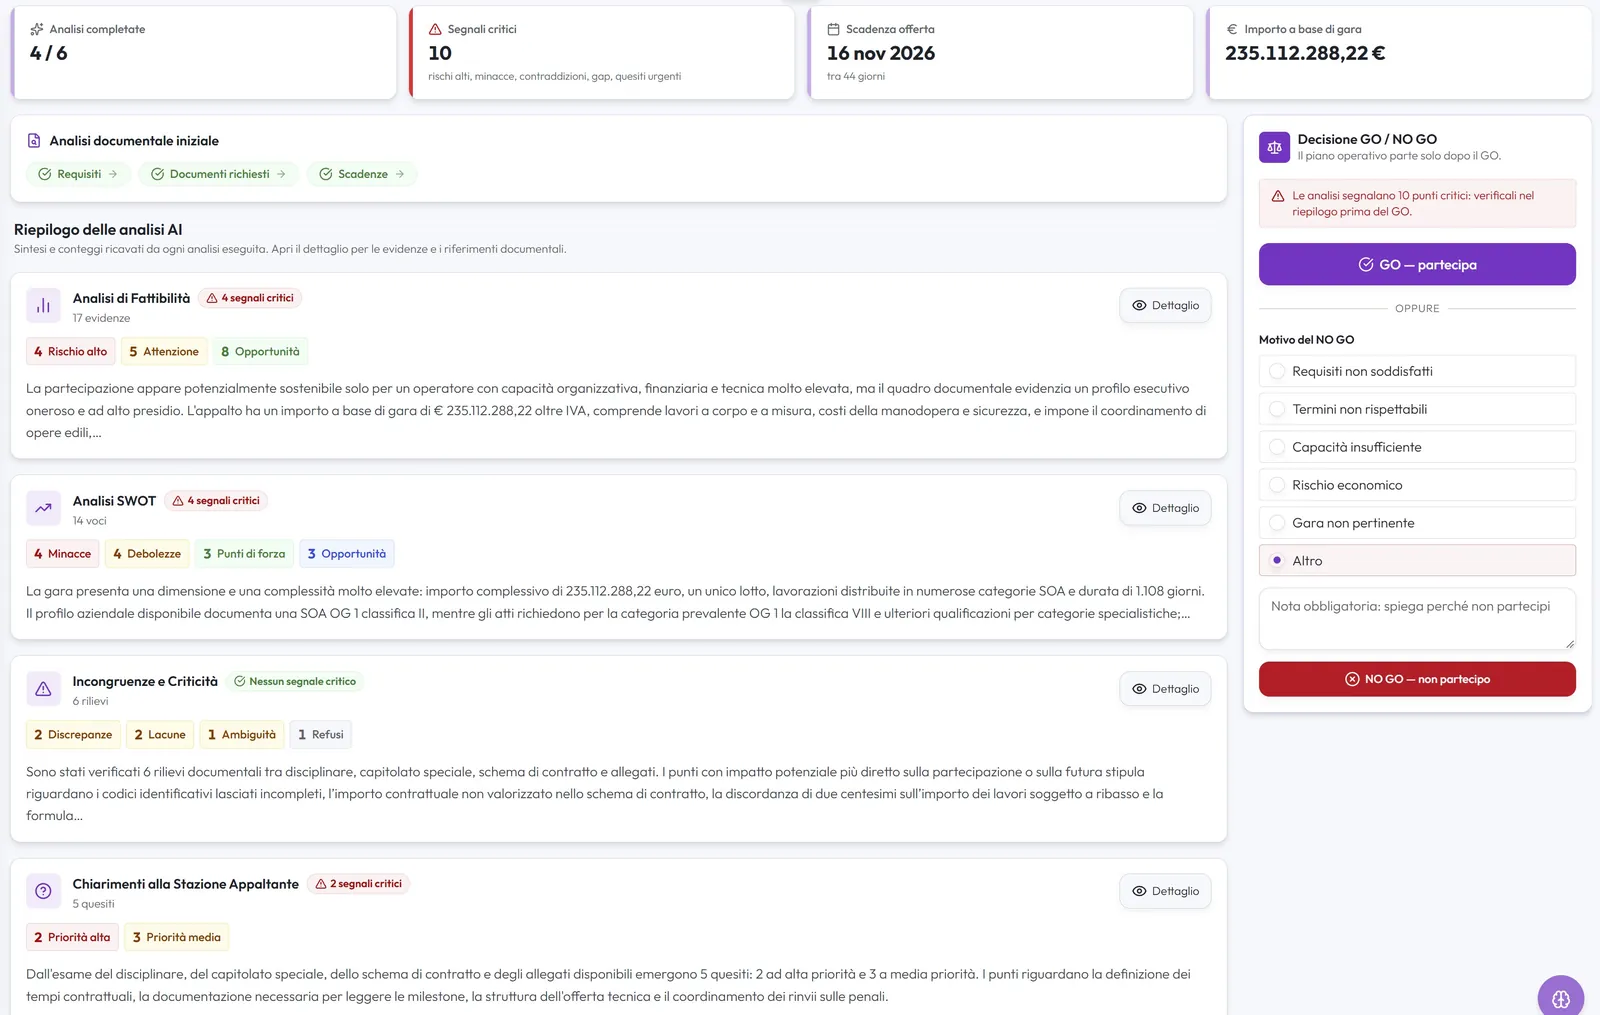Image resolution: width=1600 pixels, height=1015 pixels.
Task: Choose Capacità insufficiente as NO GO reason
Action: pos(1417,447)
